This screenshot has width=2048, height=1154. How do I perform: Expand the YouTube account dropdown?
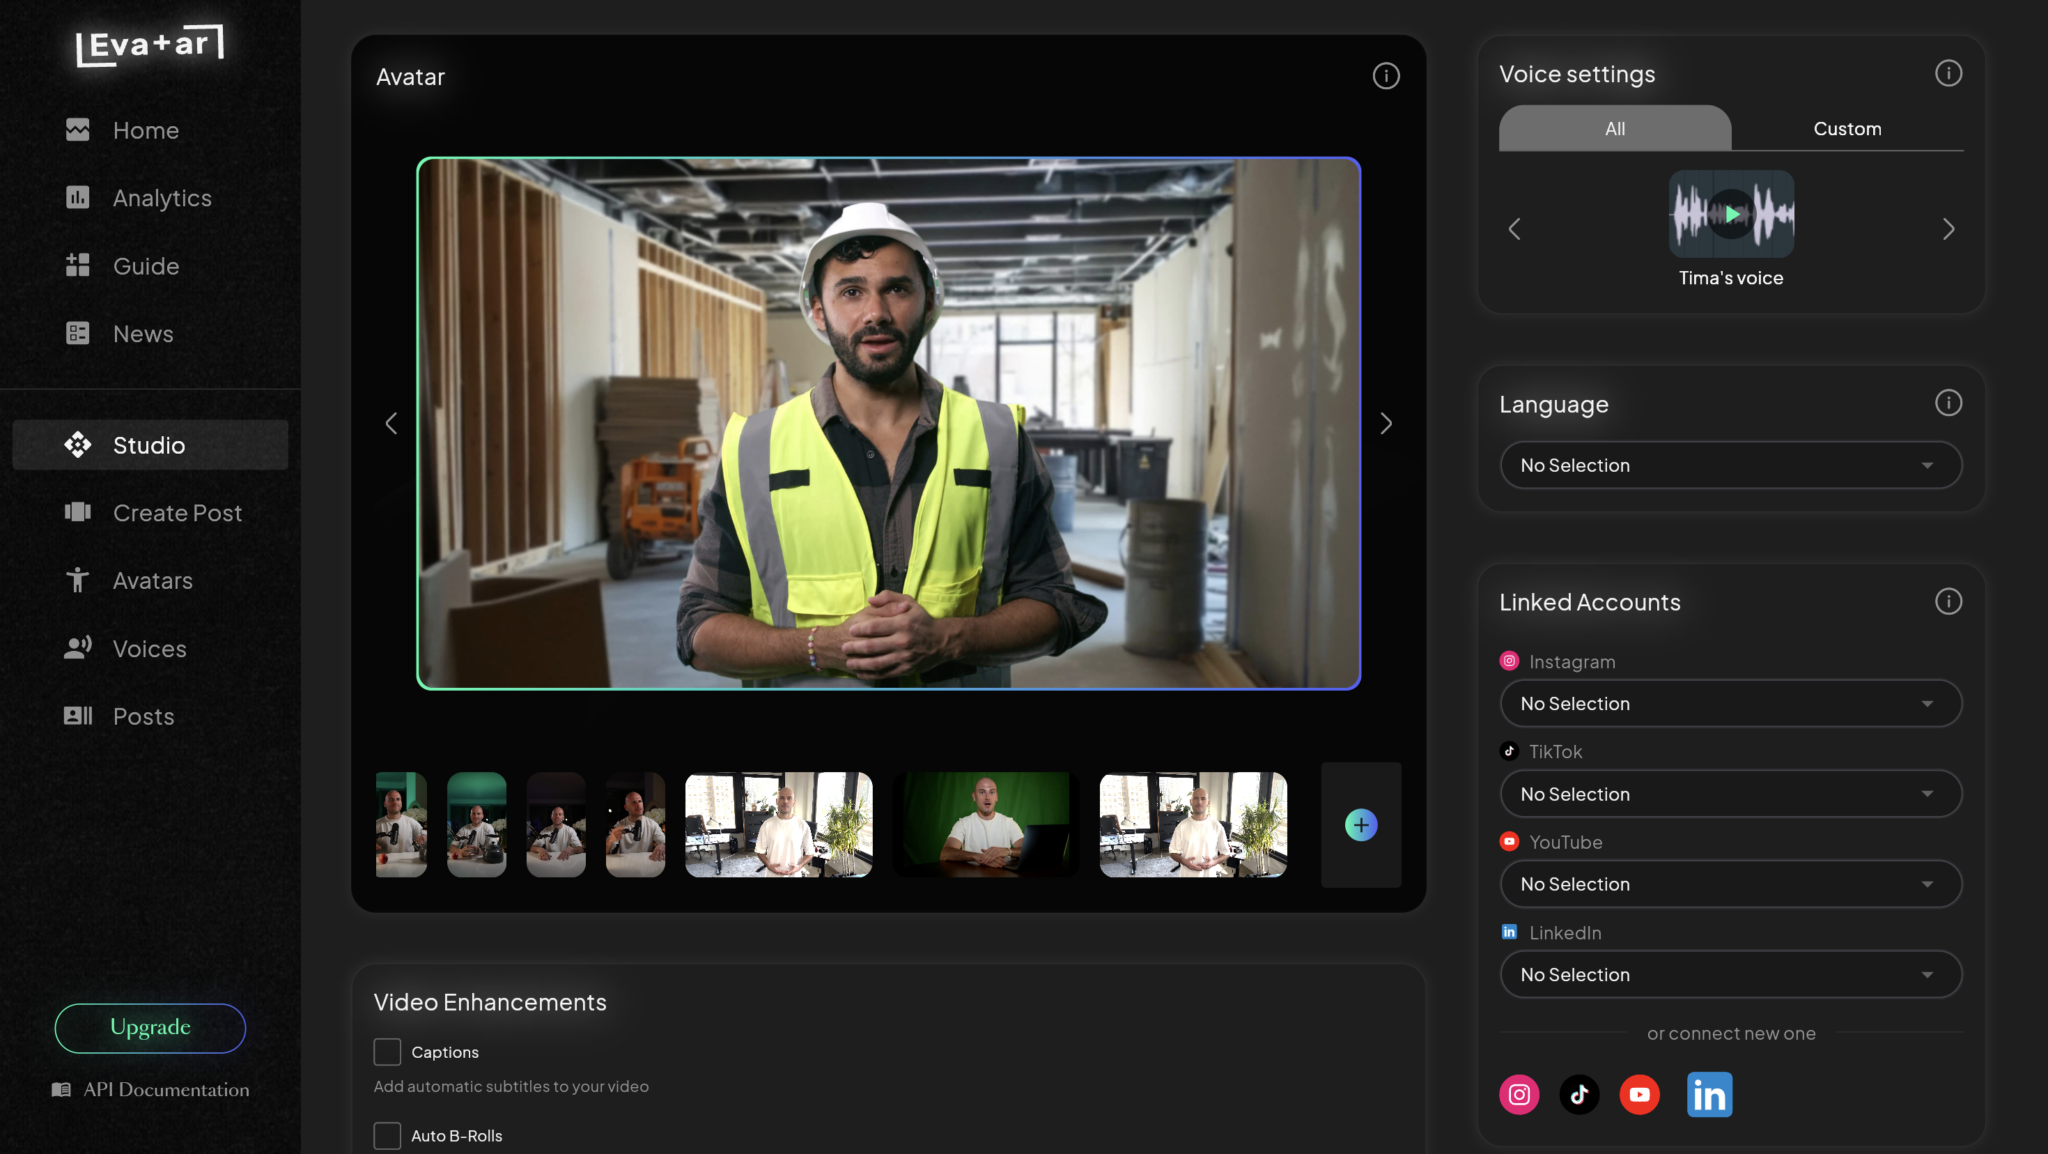1730,884
